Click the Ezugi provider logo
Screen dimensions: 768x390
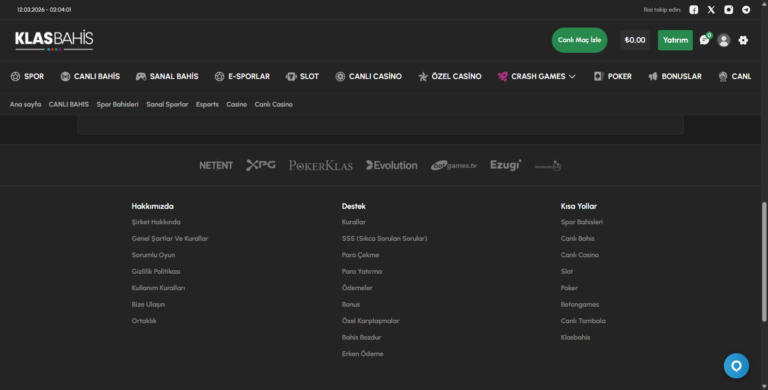pos(505,165)
